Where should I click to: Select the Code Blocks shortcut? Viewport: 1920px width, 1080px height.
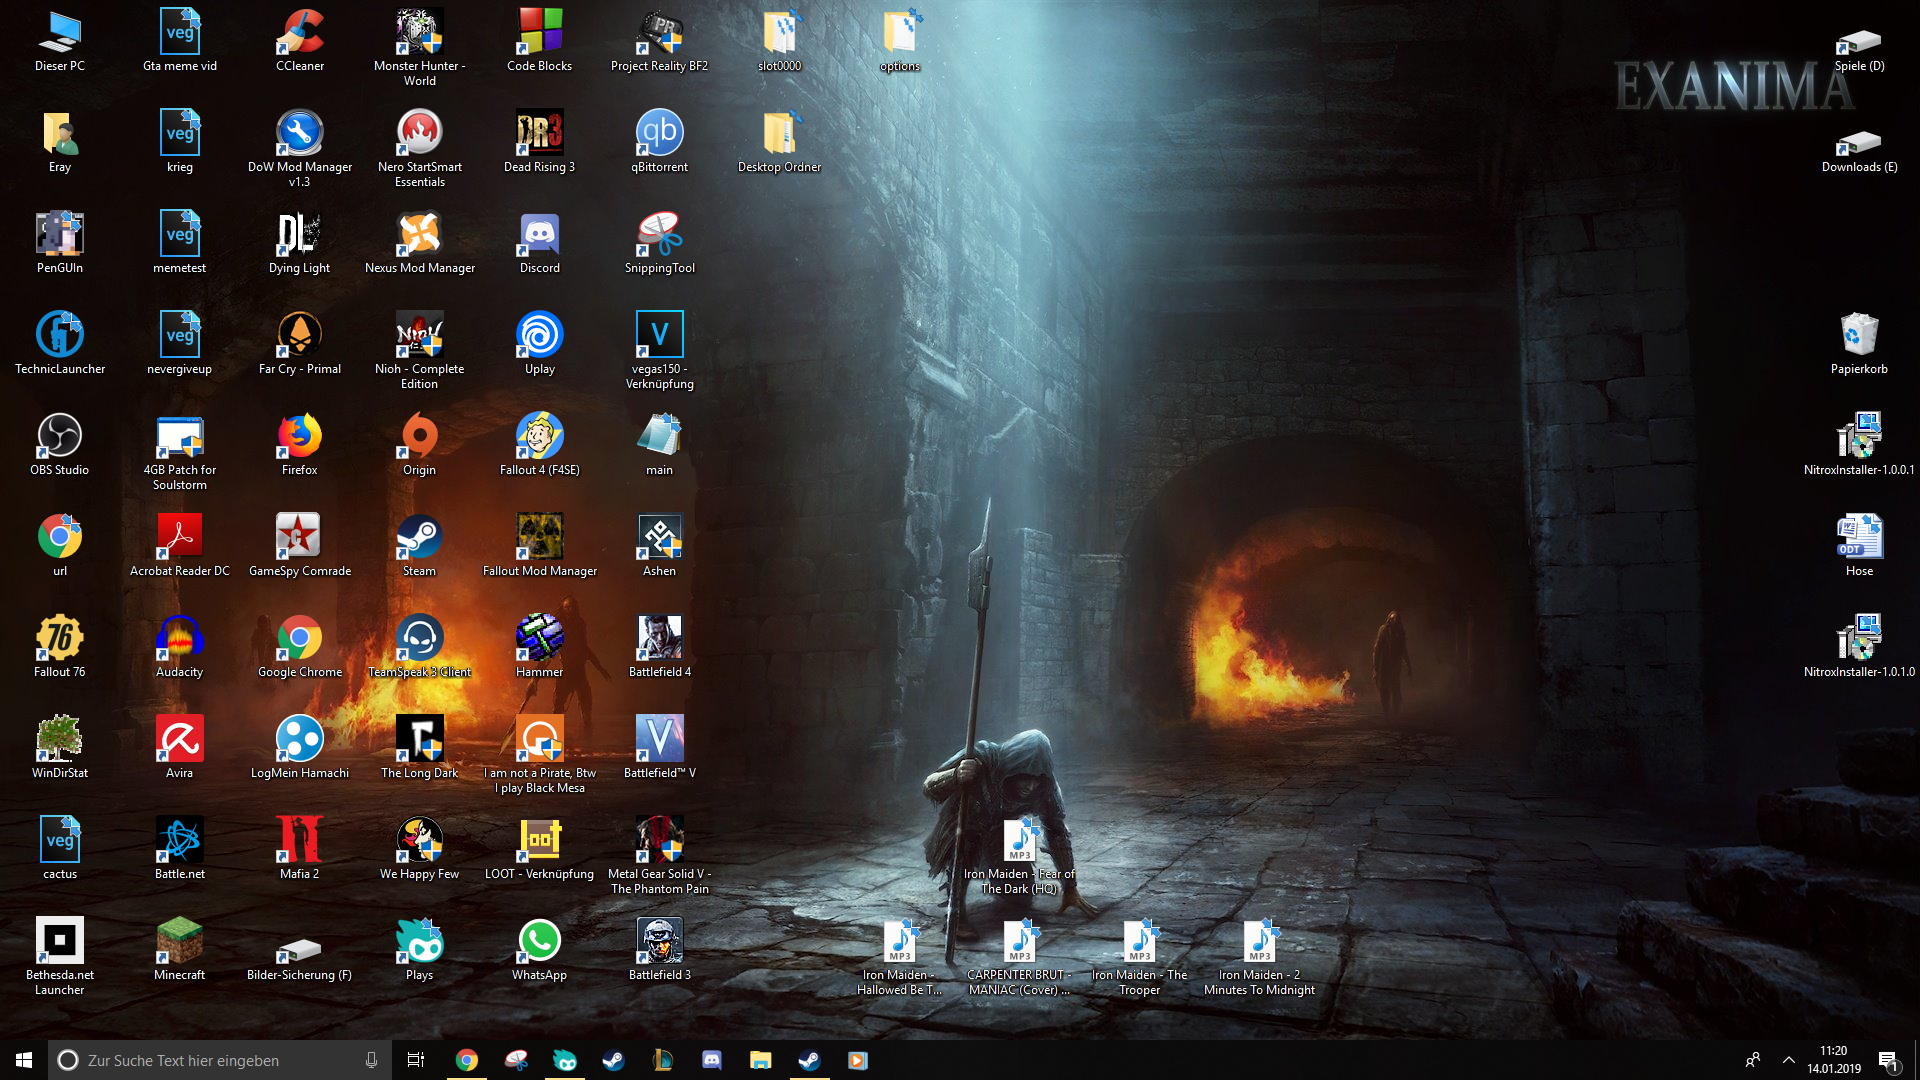(x=540, y=41)
